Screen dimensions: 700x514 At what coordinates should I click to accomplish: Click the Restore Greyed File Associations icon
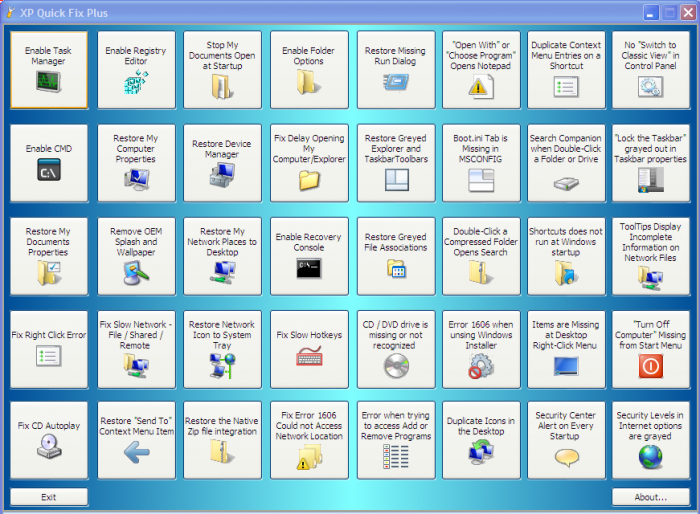point(396,268)
